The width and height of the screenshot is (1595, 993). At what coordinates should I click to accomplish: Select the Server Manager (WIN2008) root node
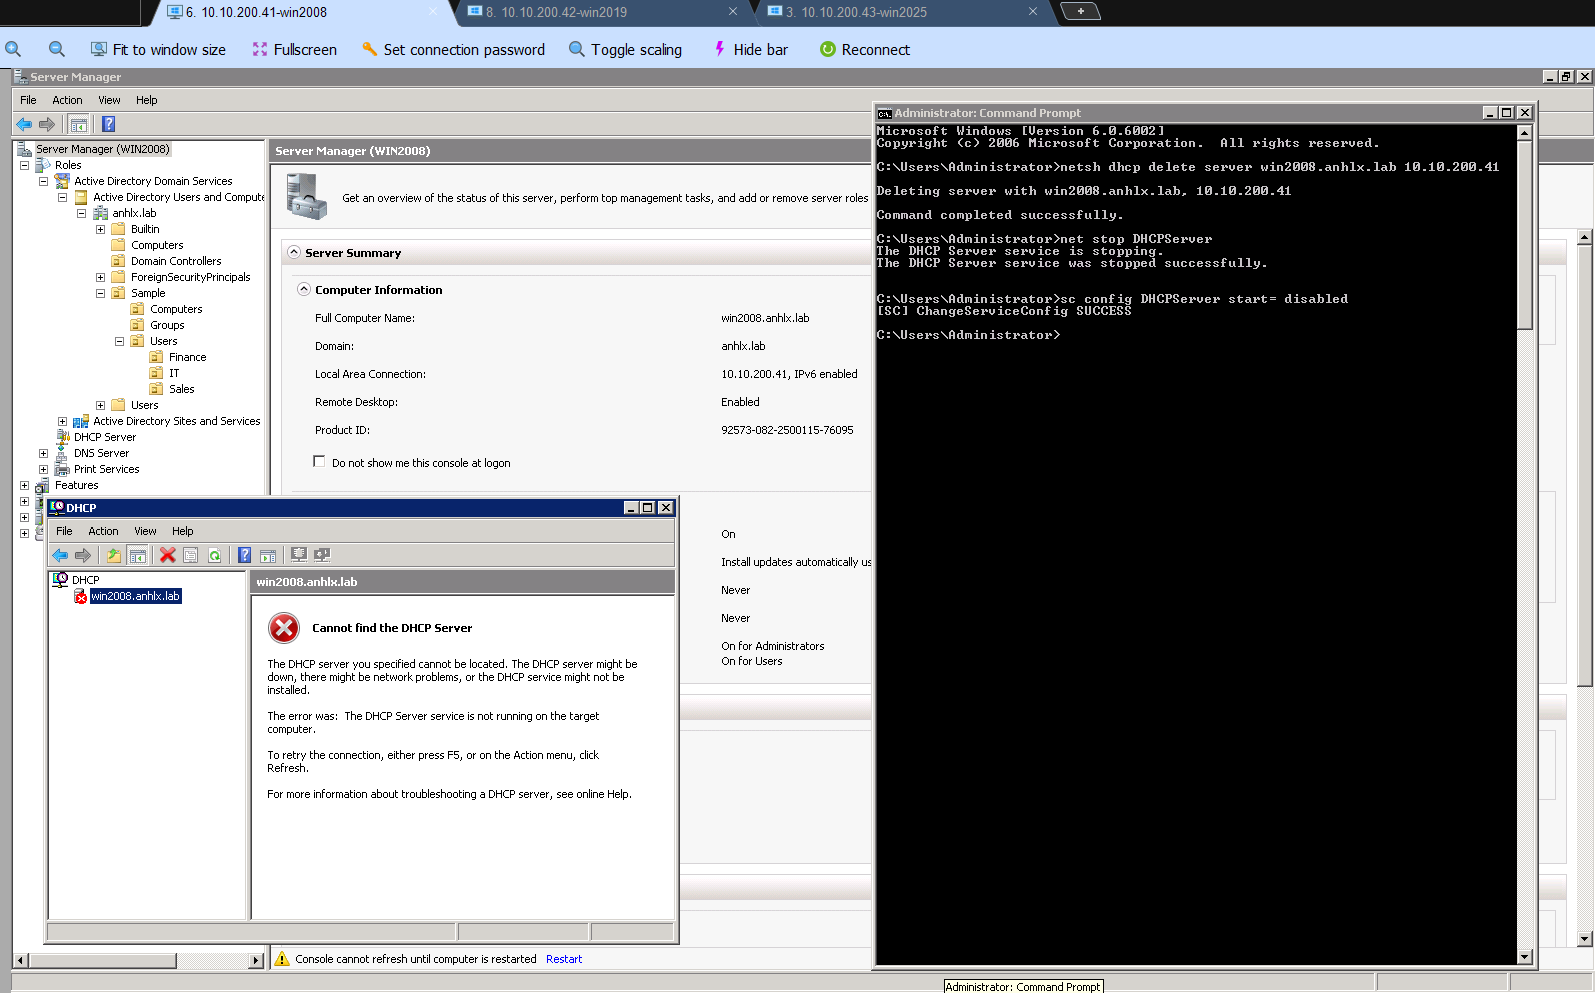[102, 149]
